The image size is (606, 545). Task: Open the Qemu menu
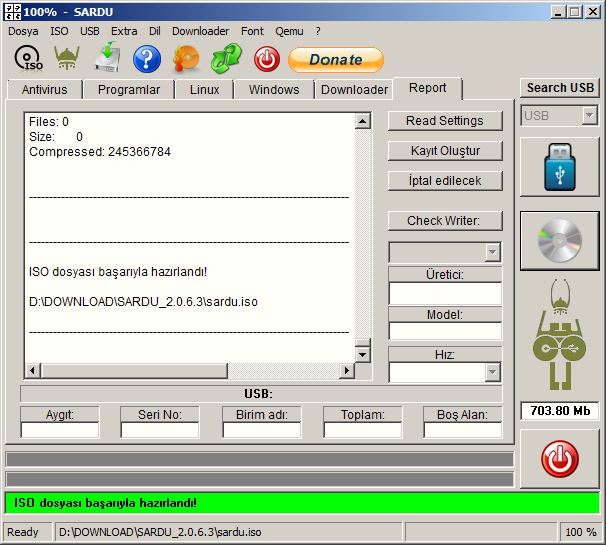tap(289, 31)
